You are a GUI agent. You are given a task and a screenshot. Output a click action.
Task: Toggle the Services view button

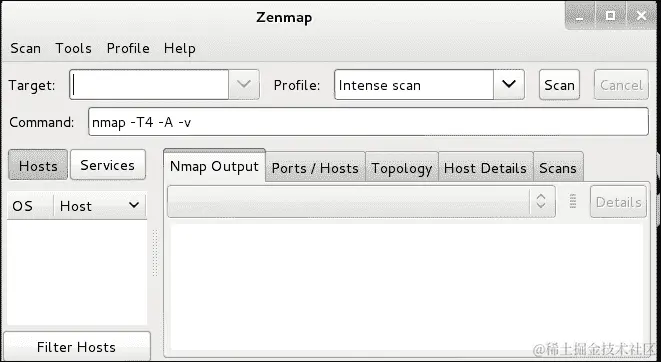(x=108, y=165)
